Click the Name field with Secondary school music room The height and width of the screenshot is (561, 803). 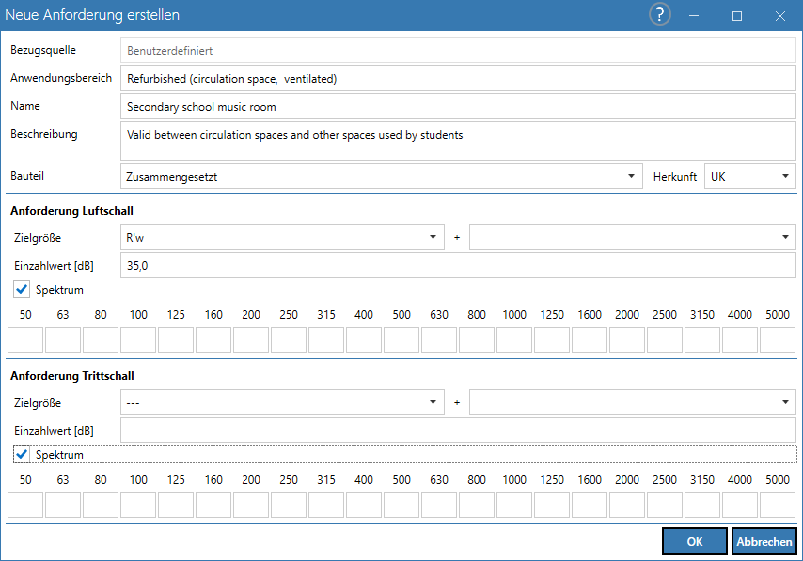(458, 107)
